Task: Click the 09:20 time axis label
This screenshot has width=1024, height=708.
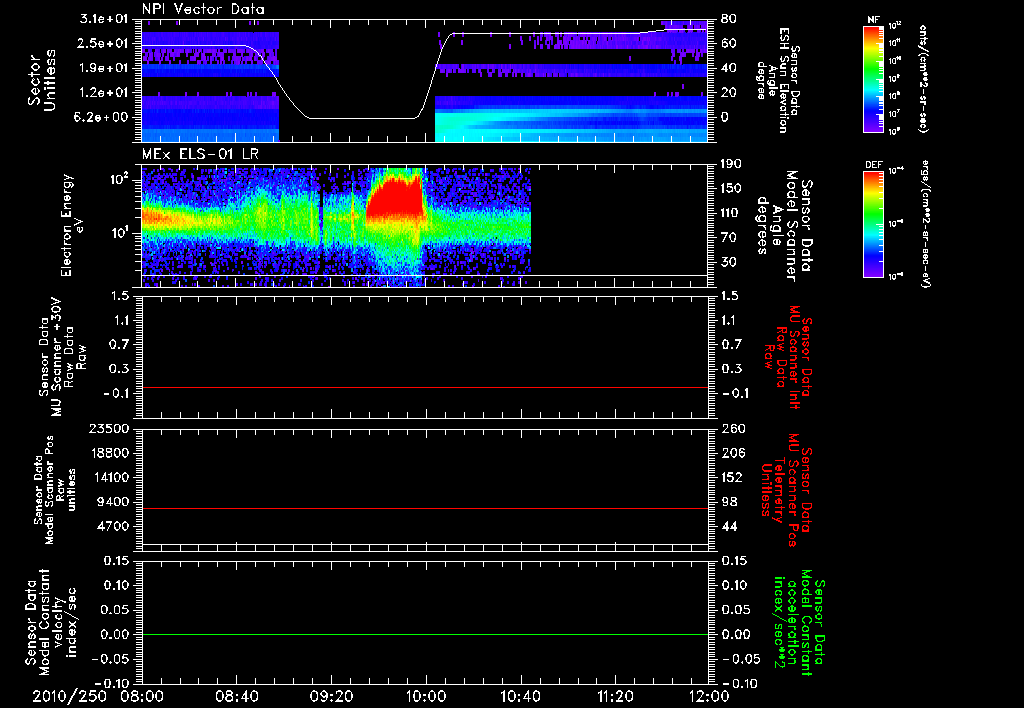Action: click(x=331, y=695)
